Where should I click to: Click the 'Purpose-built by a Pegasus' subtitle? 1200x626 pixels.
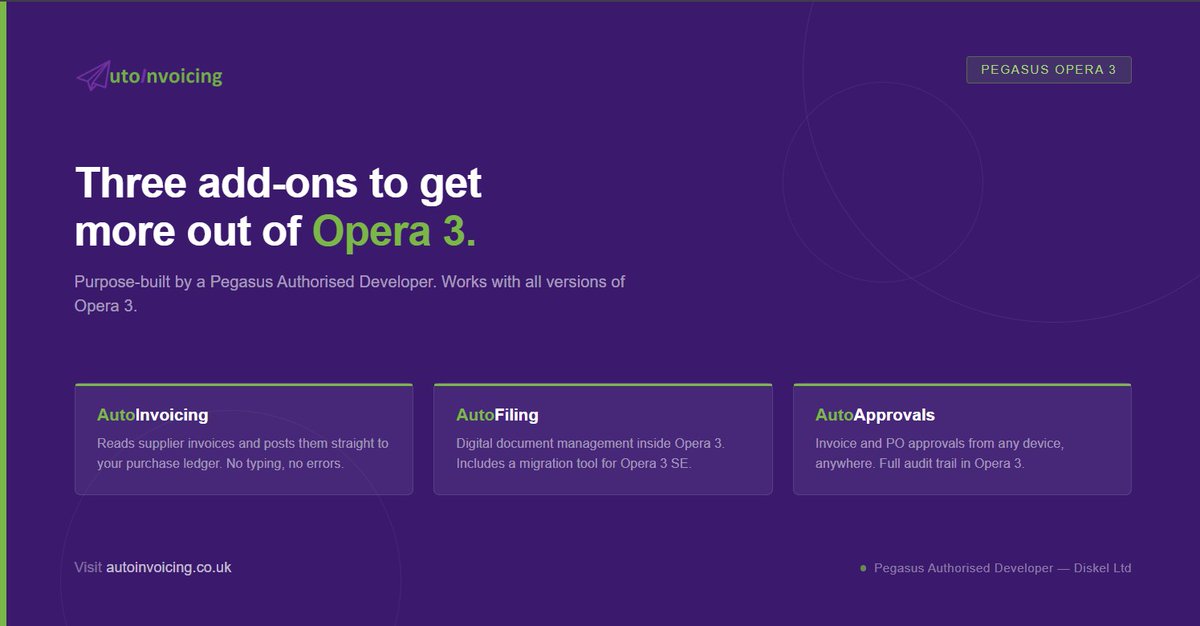(350, 294)
